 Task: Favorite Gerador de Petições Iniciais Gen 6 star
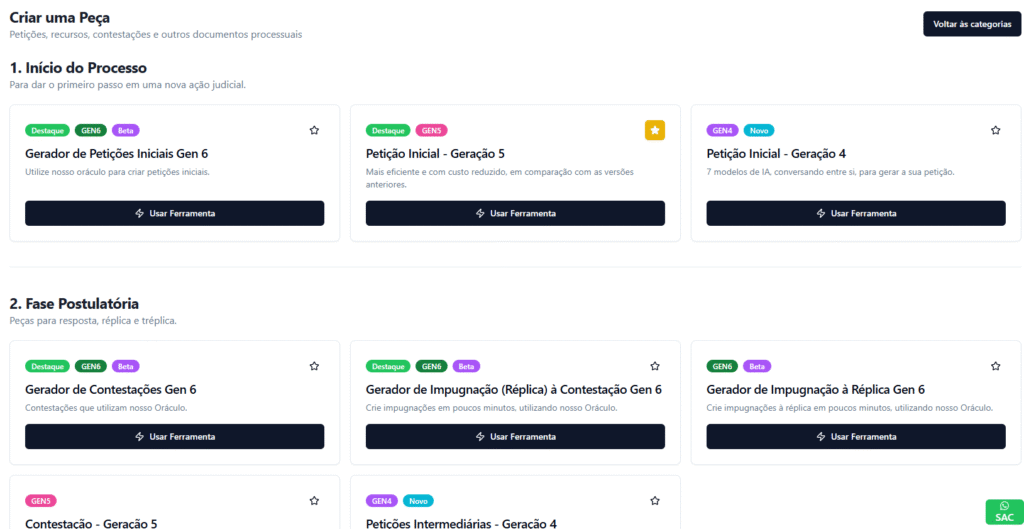314,130
